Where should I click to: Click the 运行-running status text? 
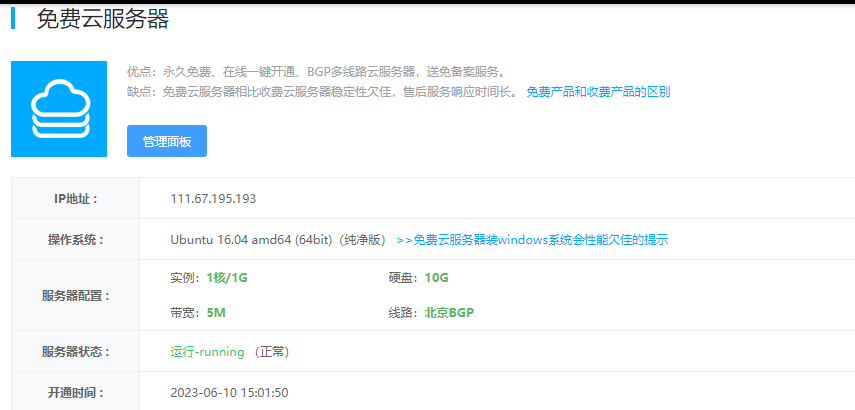click(208, 352)
